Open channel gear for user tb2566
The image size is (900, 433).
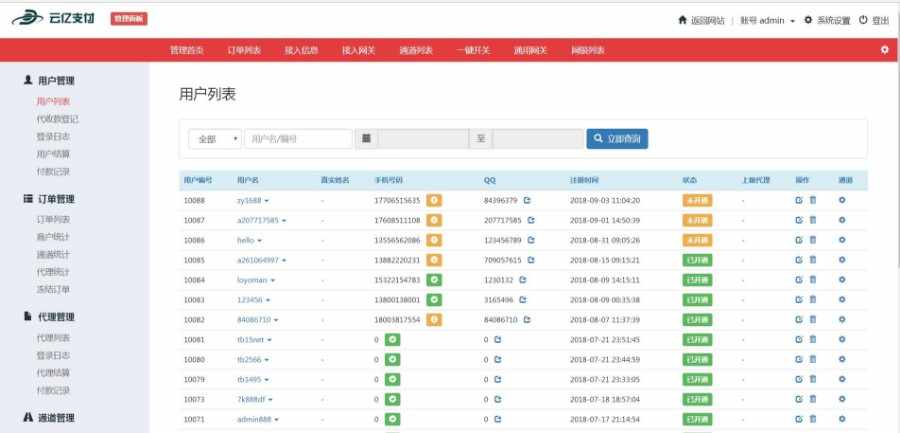(x=842, y=359)
